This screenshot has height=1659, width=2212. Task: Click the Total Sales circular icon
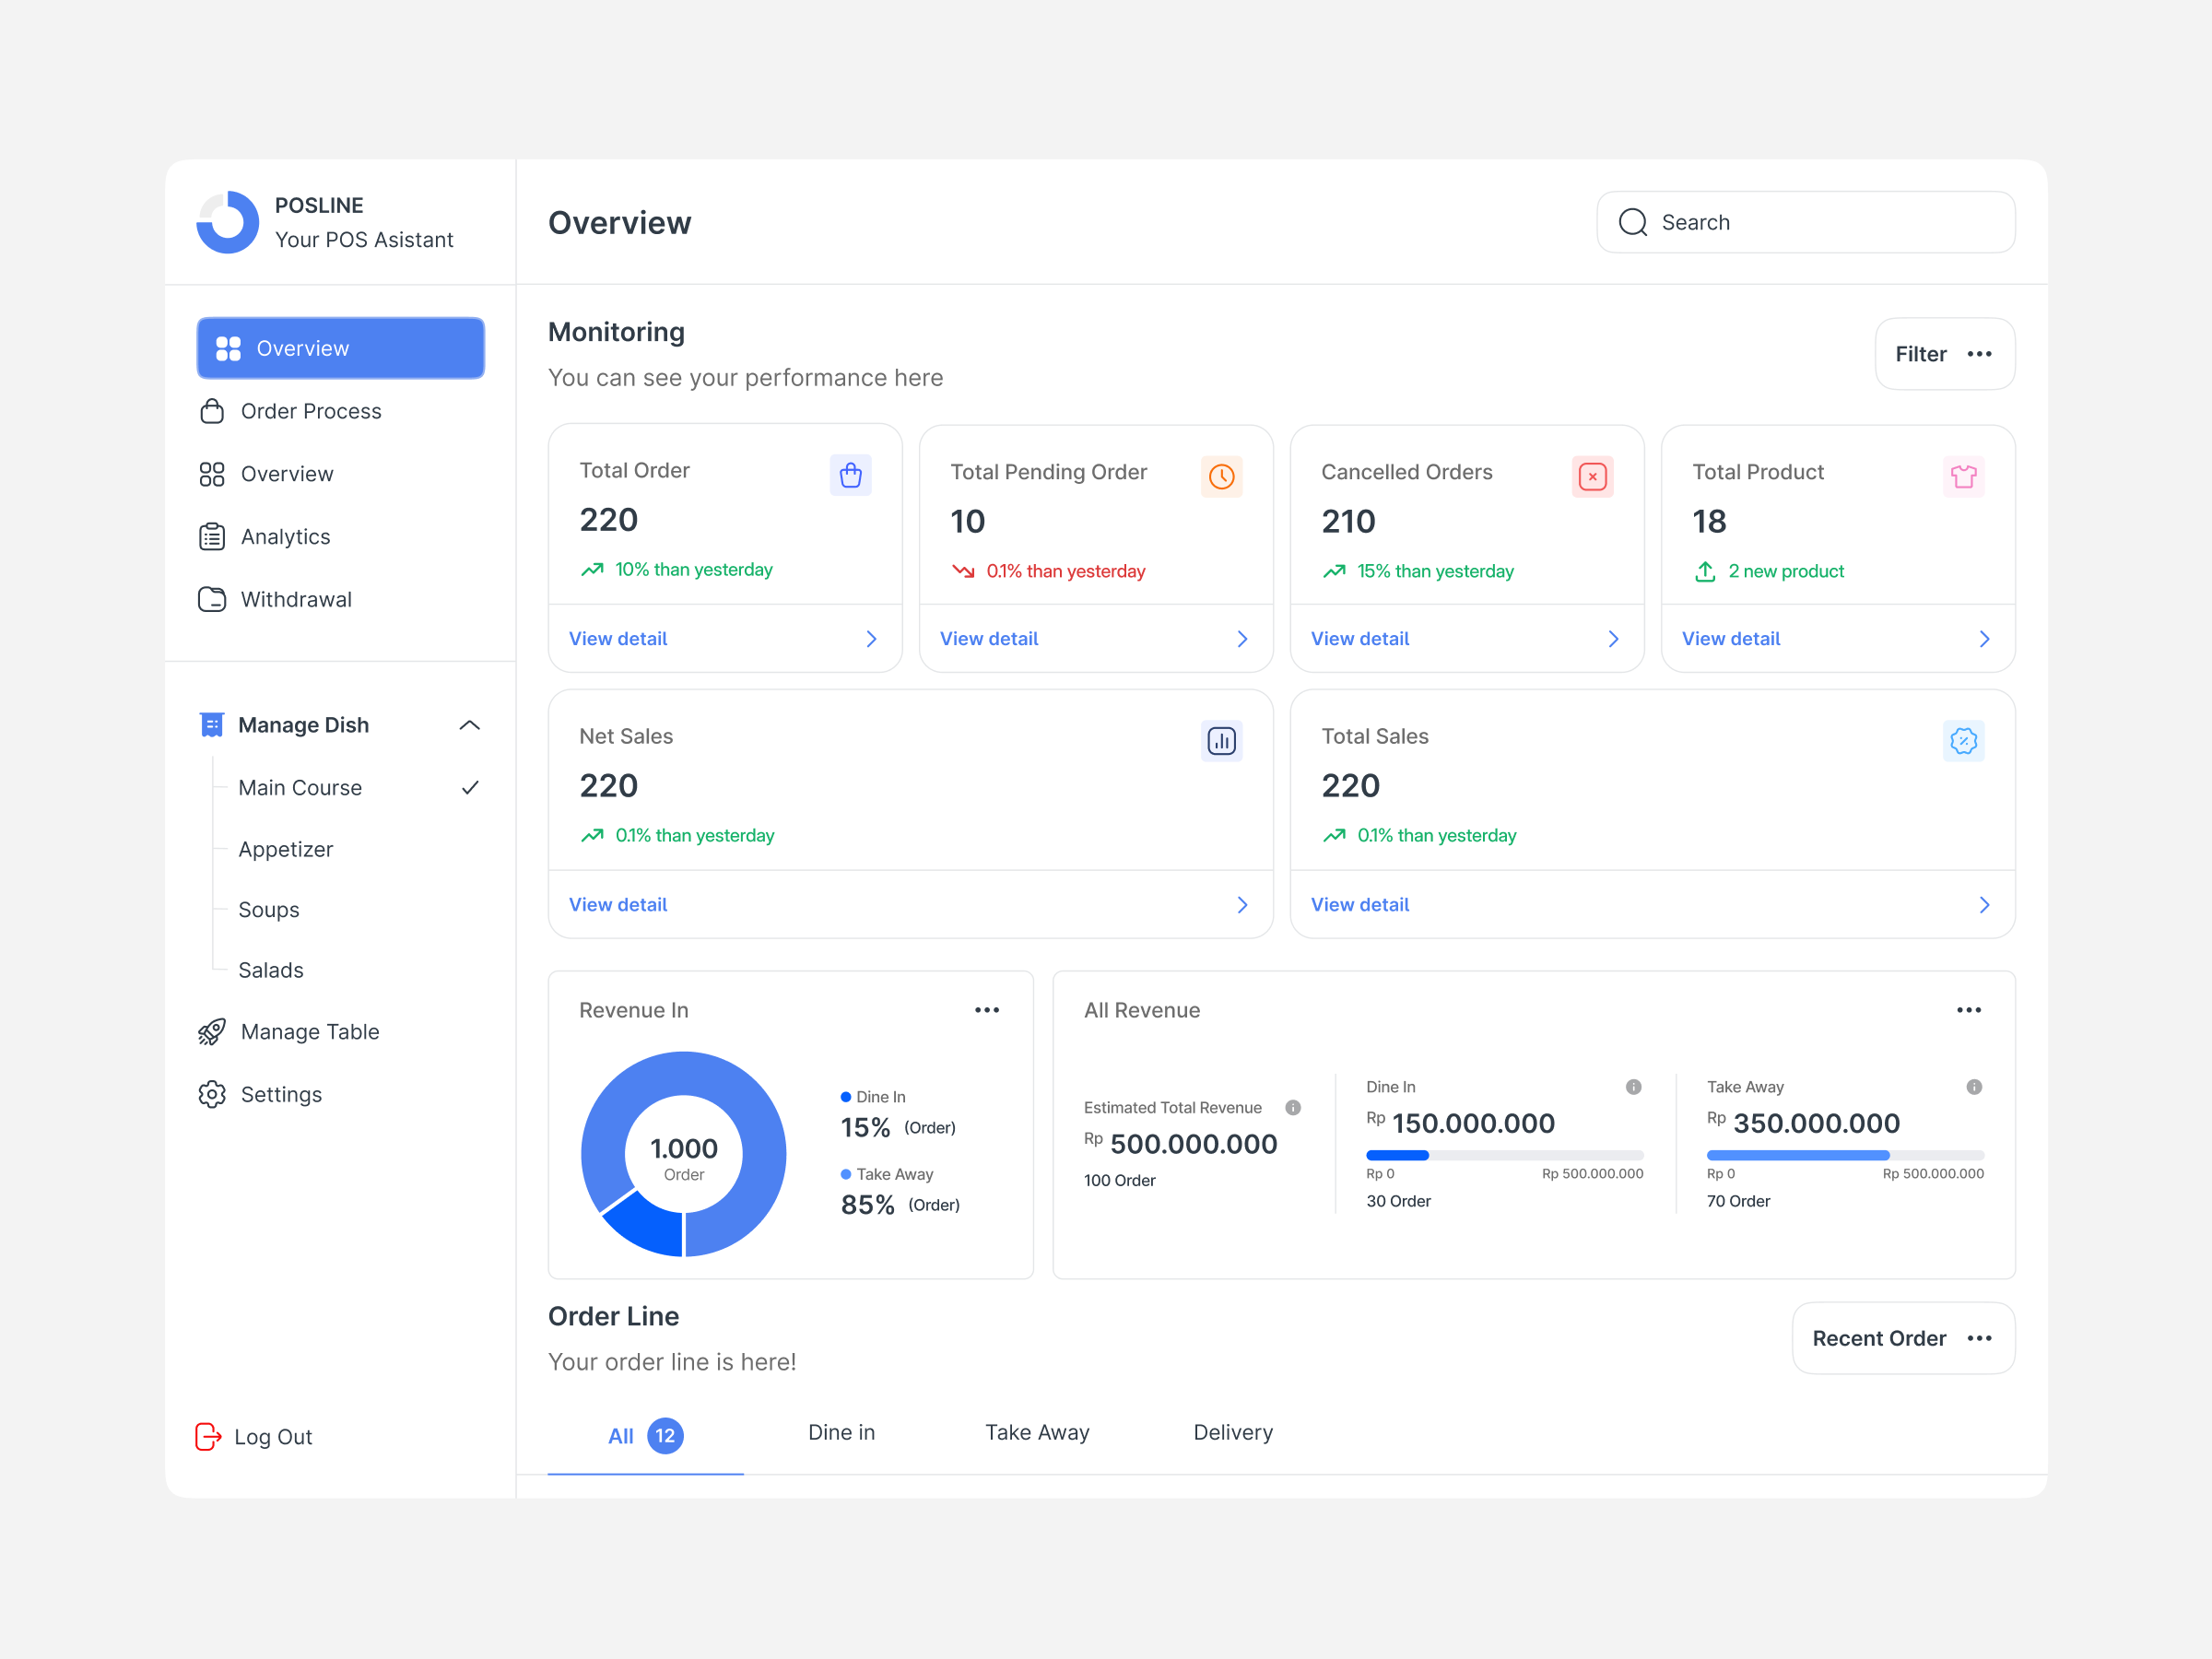click(1963, 741)
